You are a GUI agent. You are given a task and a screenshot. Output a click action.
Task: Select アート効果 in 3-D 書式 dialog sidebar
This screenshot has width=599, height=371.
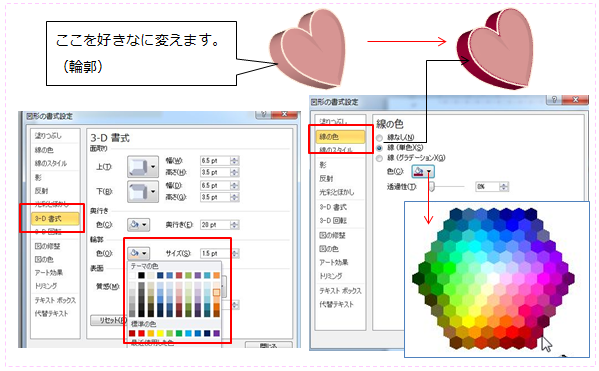pyautogui.click(x=49, y=272)
